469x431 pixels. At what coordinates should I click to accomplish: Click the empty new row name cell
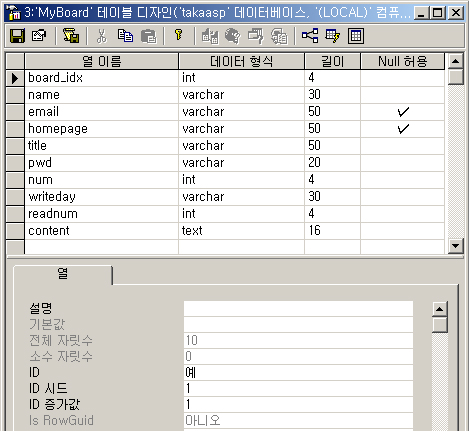pos(101,247)
